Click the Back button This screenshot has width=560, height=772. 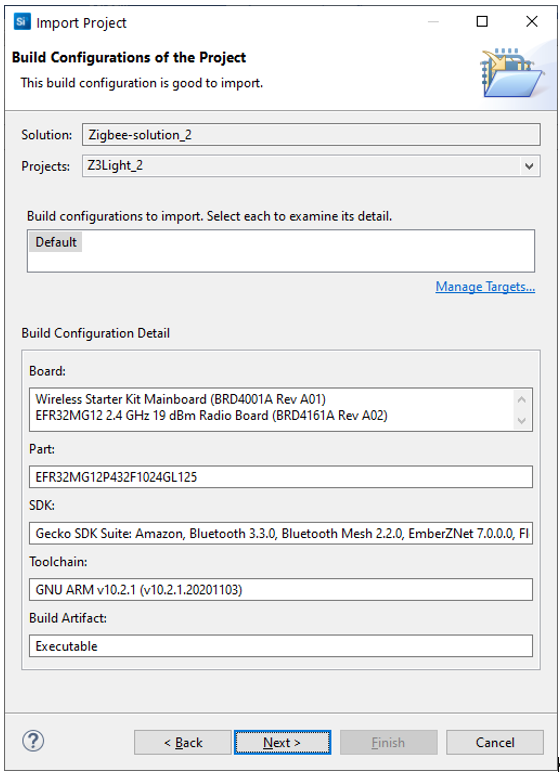click(x=183, y=742)
